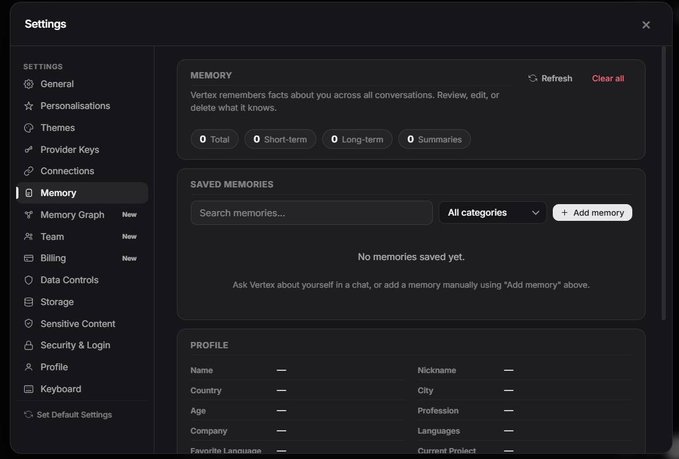Click the Add memory button

592,213
